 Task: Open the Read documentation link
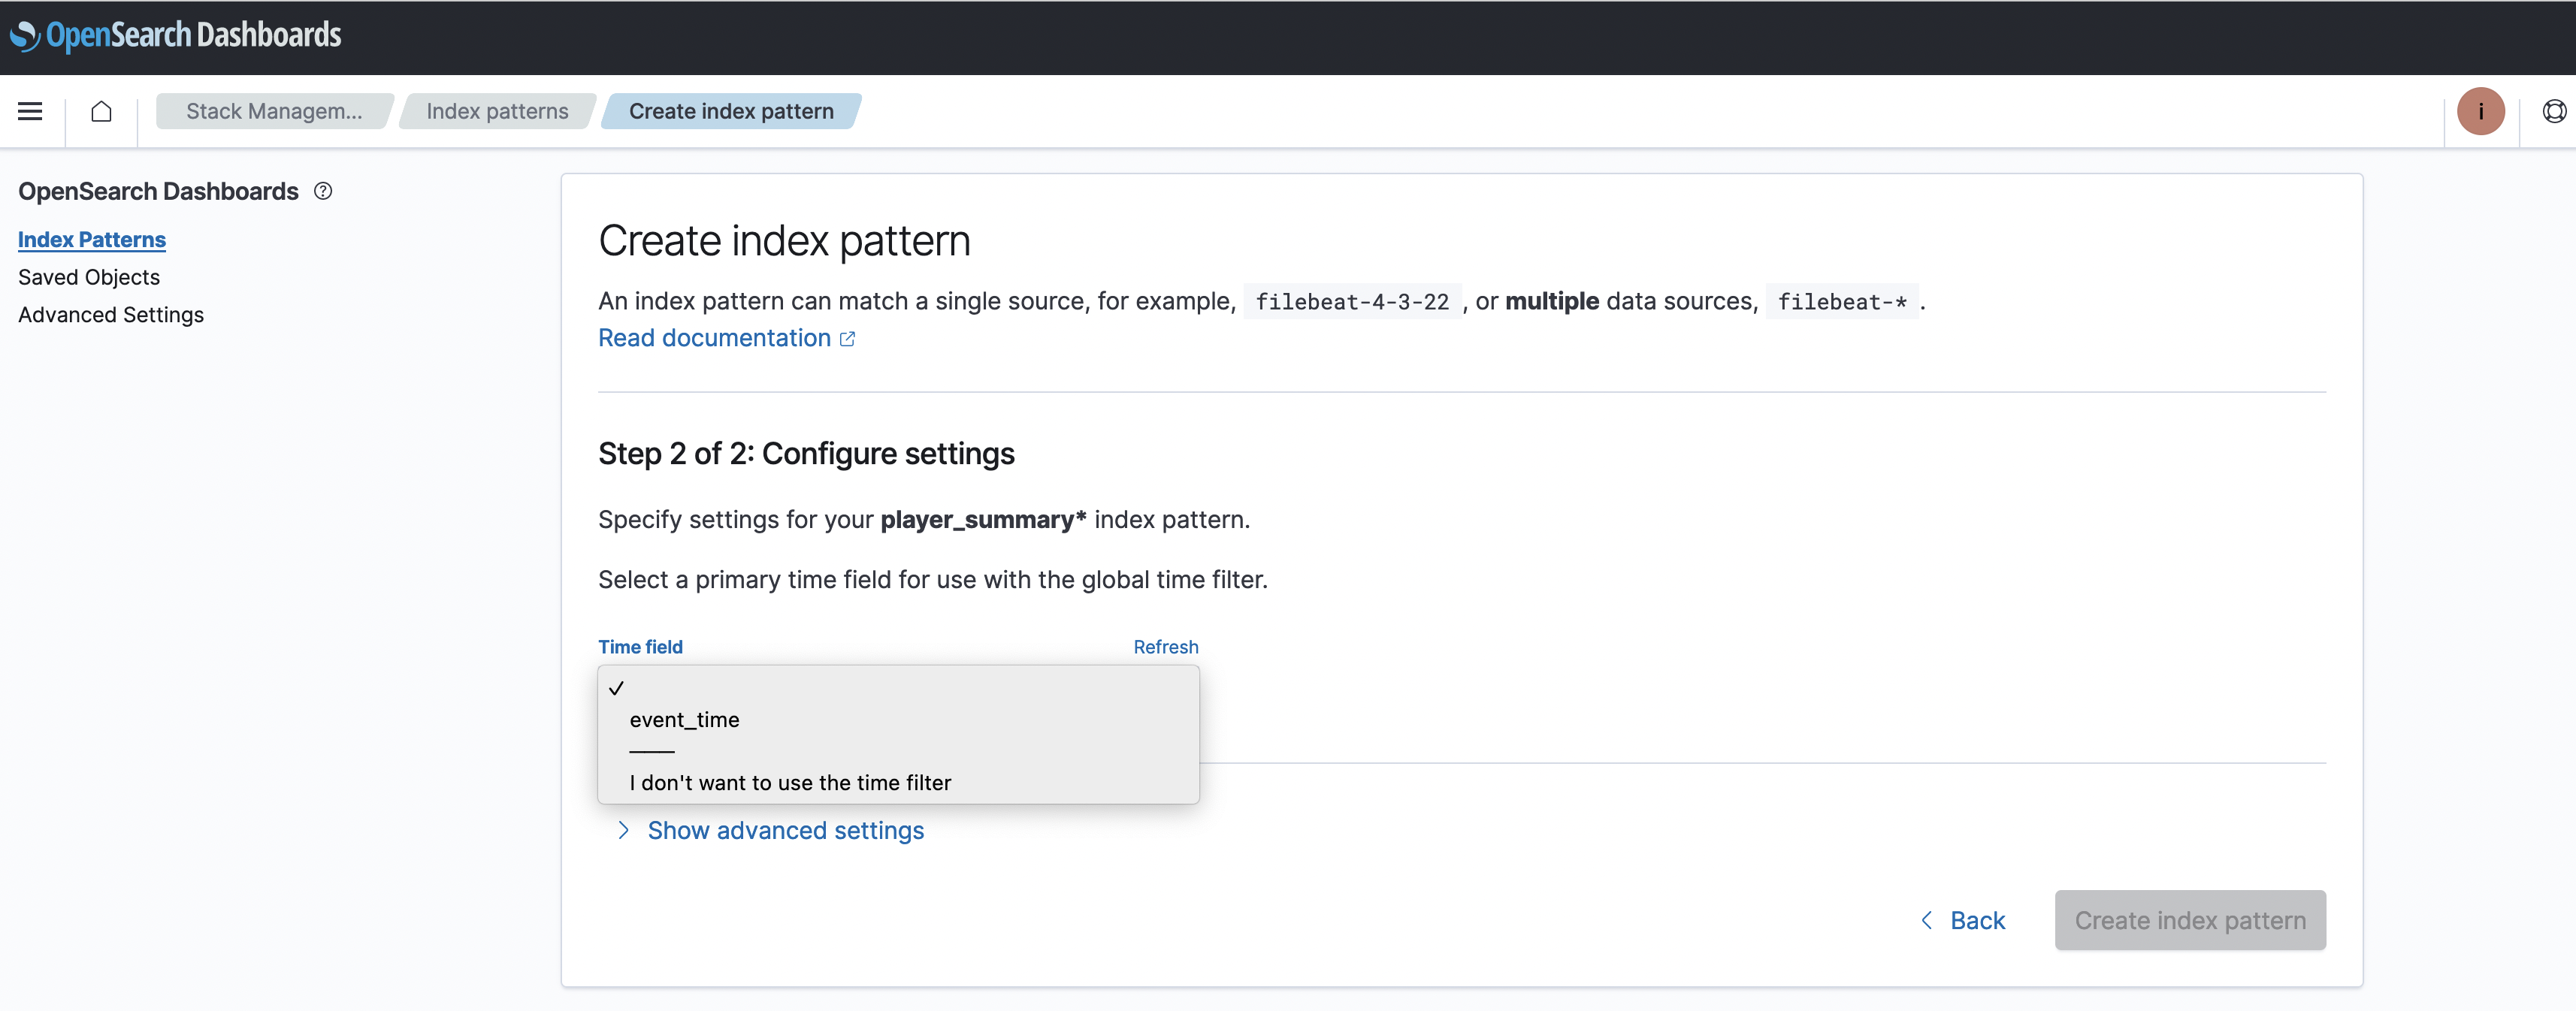tap(714, 338)
